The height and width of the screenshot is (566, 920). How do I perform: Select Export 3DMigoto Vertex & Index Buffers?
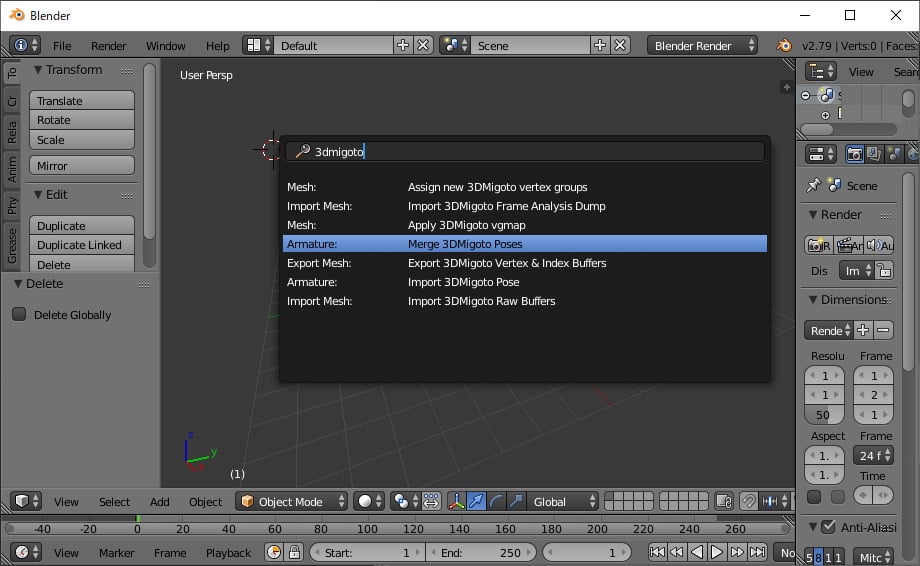[x=525, y=263]
